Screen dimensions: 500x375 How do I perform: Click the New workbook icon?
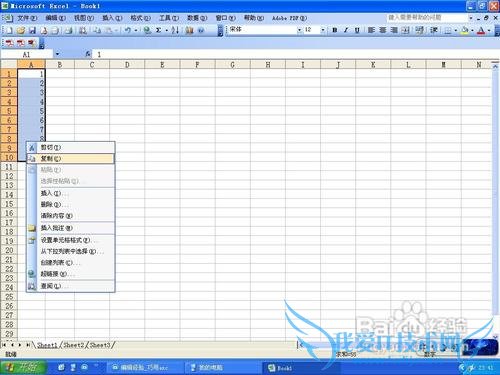point(9,30)
